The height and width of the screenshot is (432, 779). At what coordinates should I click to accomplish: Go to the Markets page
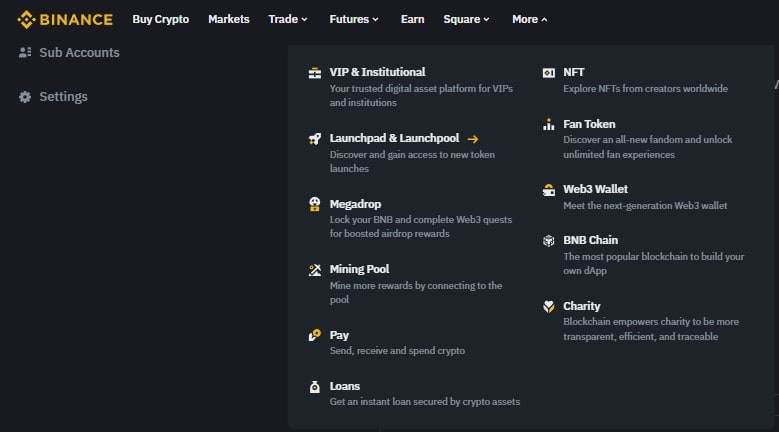(x=229, y=19)
